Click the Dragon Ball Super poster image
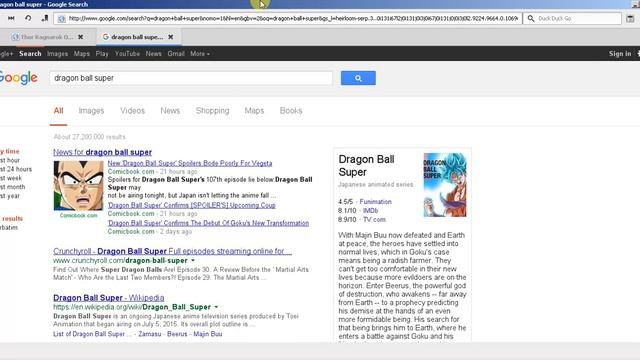The height and width of the screenshot is (360, 640). (445, 185)
